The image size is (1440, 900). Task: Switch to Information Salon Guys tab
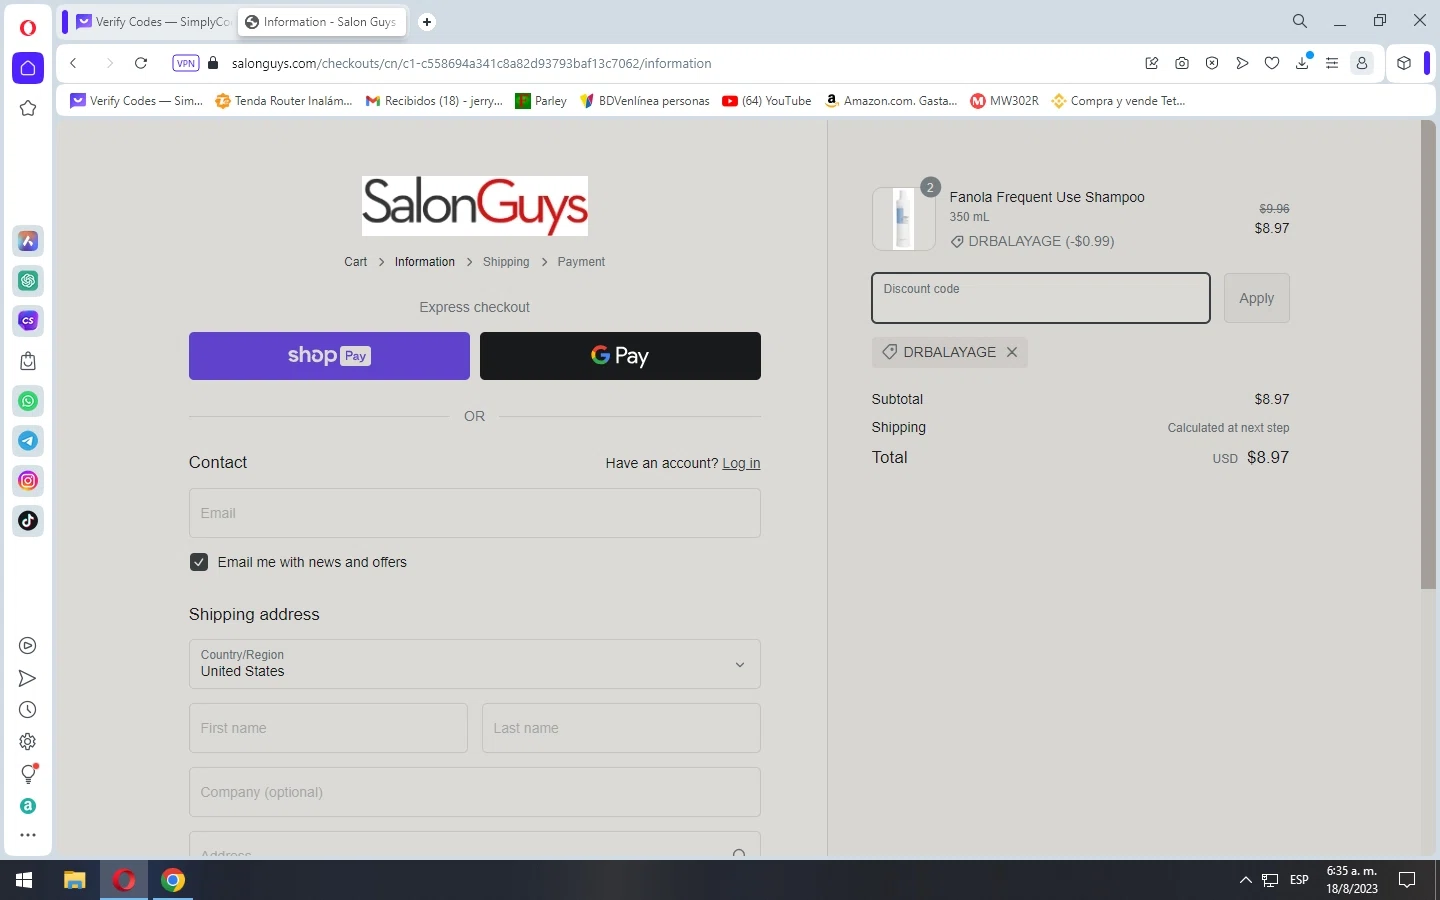[x=322, y=22]
